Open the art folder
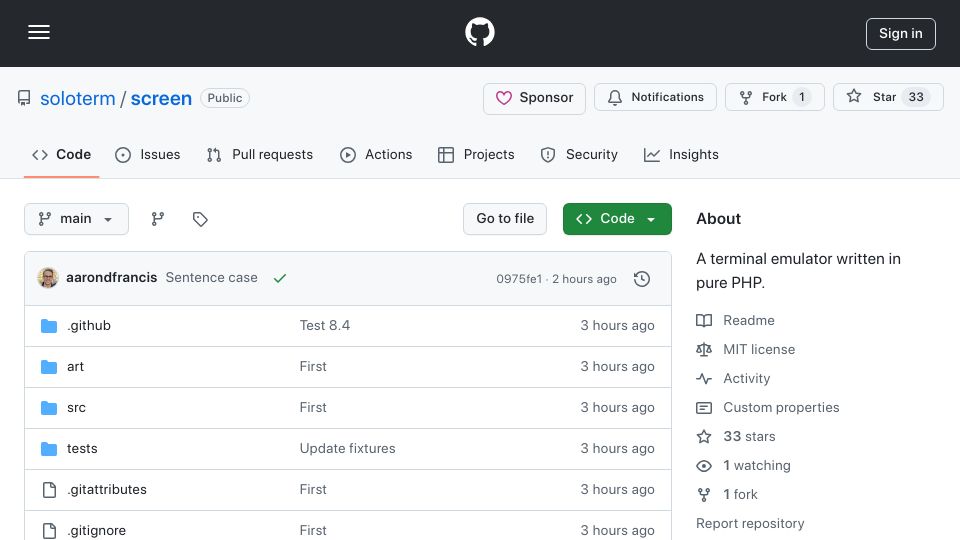The width and height of the screenshot is (960, 540). 75,367
